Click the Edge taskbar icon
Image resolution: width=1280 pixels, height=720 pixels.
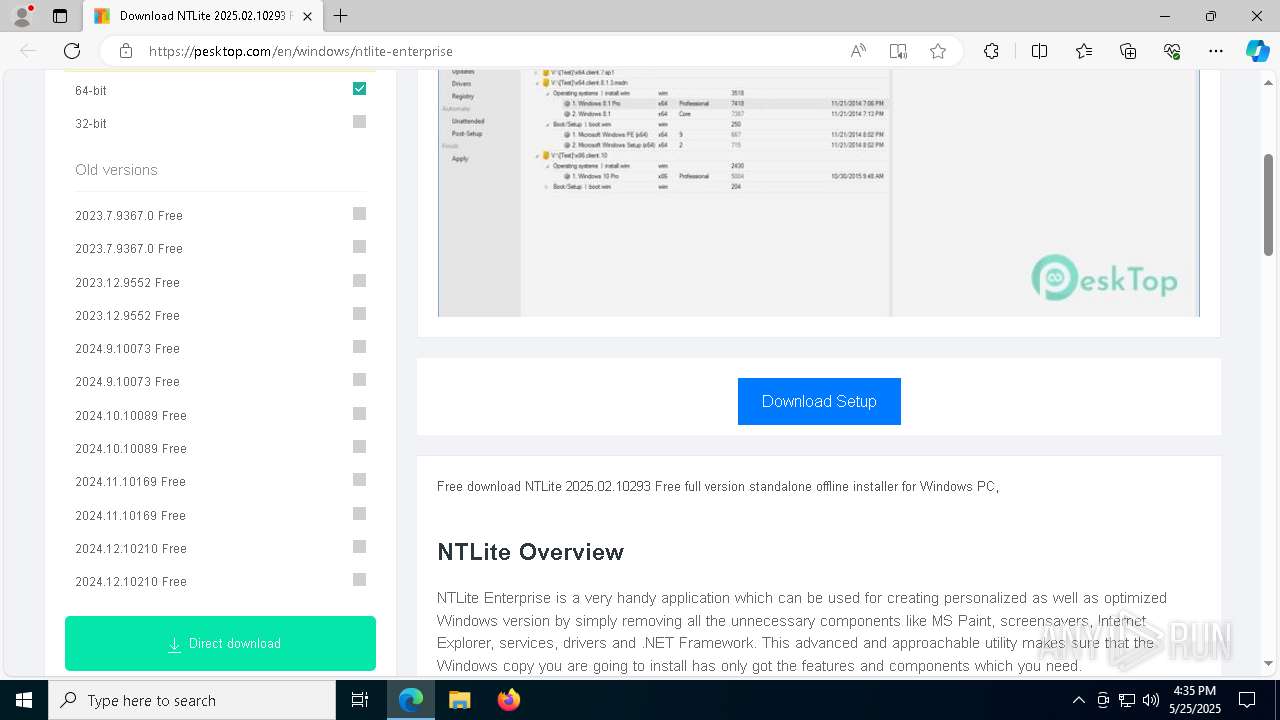point(411,700)
